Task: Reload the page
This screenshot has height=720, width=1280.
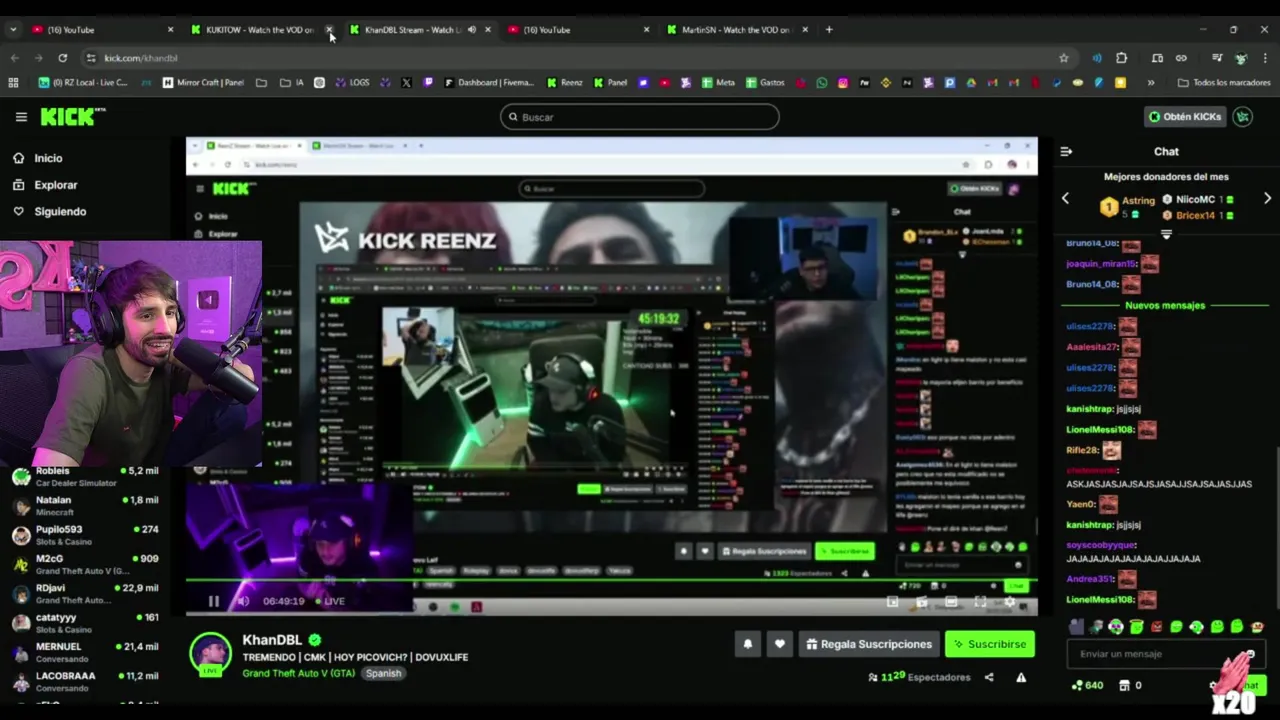Action: 62,58
